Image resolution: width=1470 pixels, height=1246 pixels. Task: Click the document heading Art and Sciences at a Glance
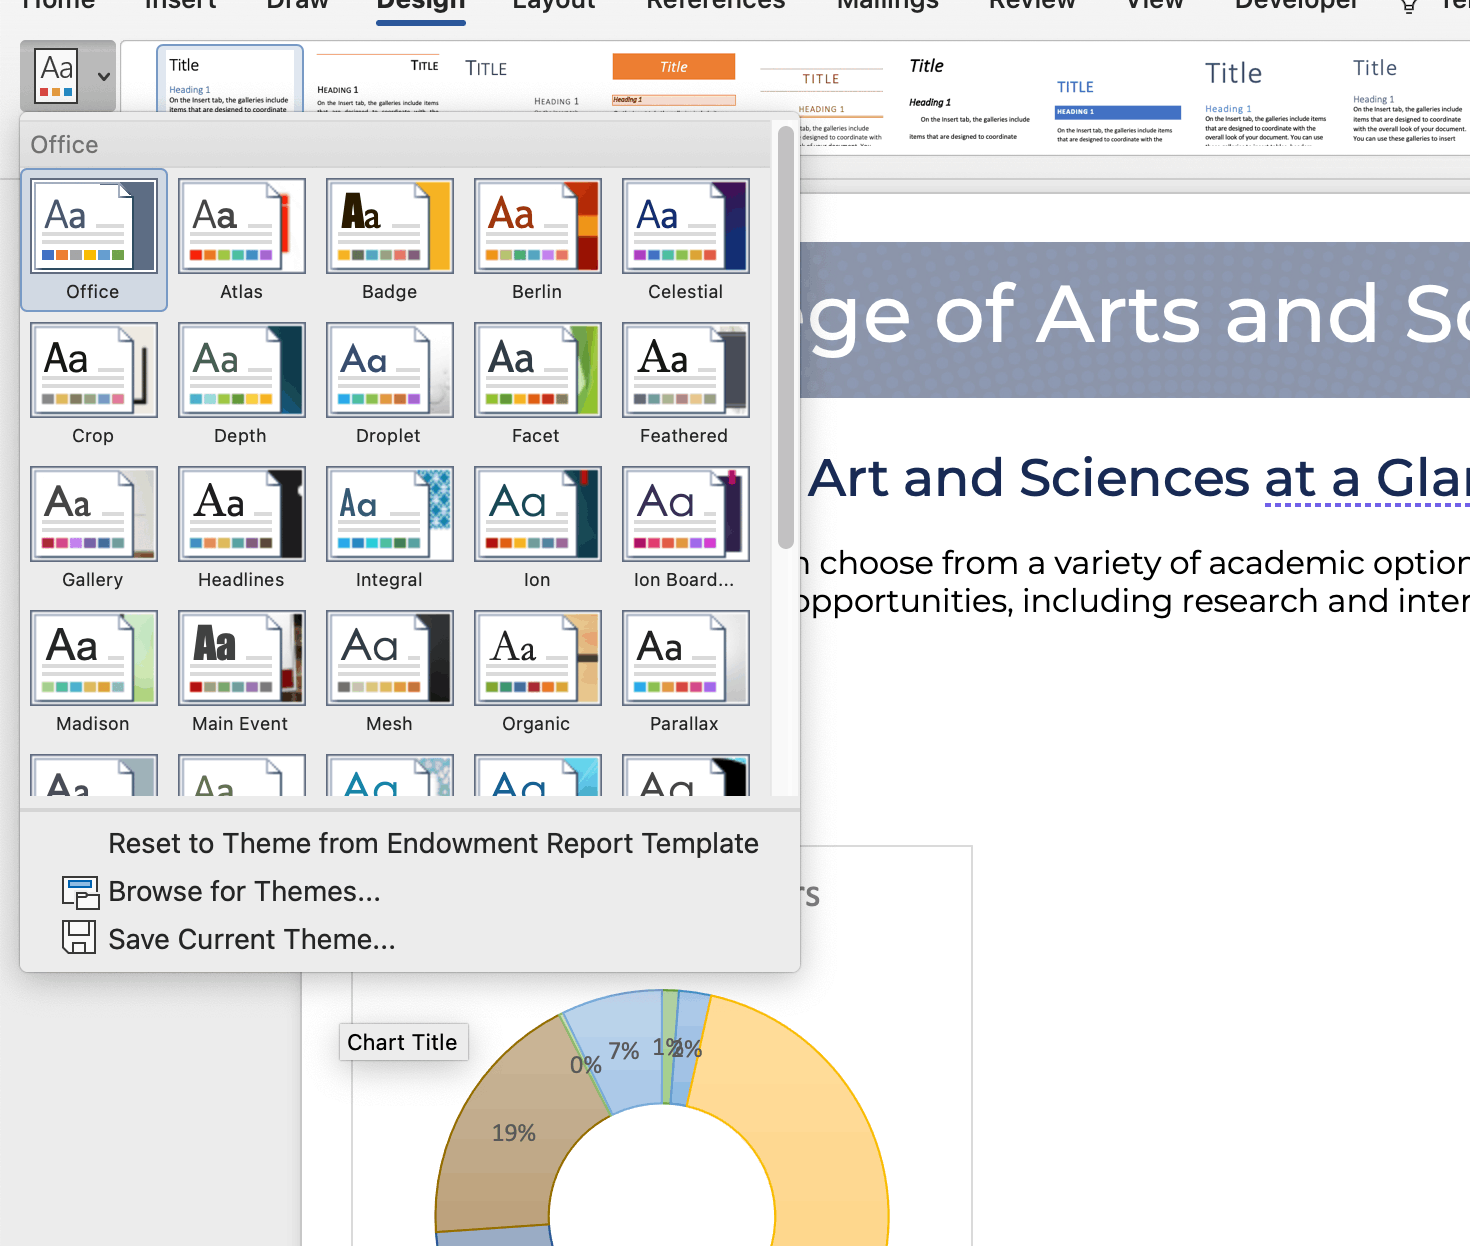(x=1139, y=478)
